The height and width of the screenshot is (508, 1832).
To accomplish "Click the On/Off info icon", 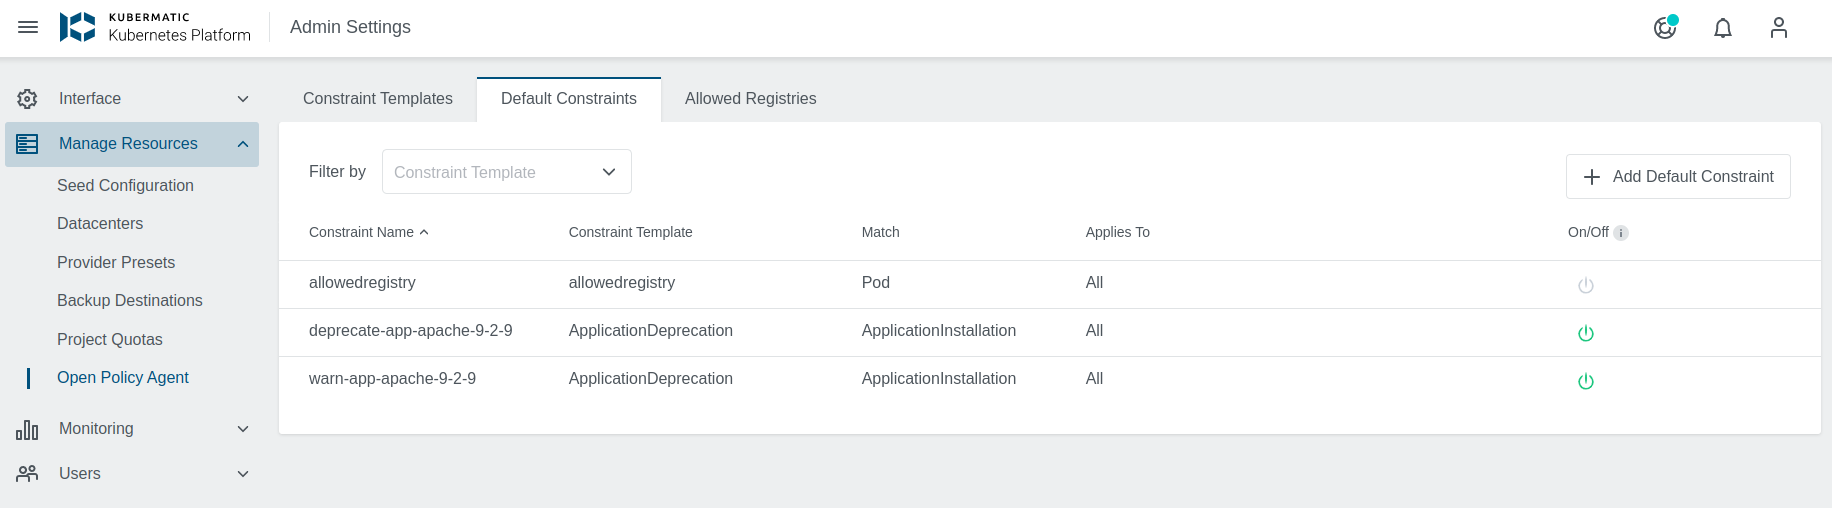I will [1621, 233].
